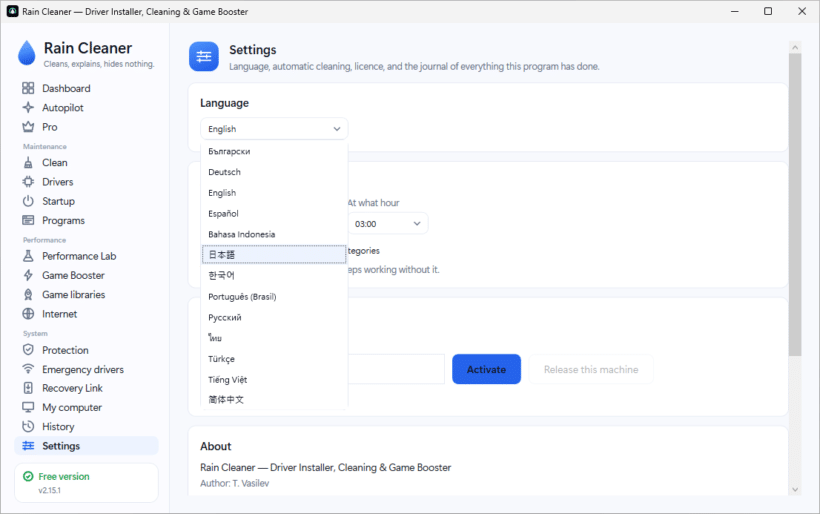Click the My computer monitor icon
The height and width of the screenshot is (514, 820).
click(x=28, y=407)
